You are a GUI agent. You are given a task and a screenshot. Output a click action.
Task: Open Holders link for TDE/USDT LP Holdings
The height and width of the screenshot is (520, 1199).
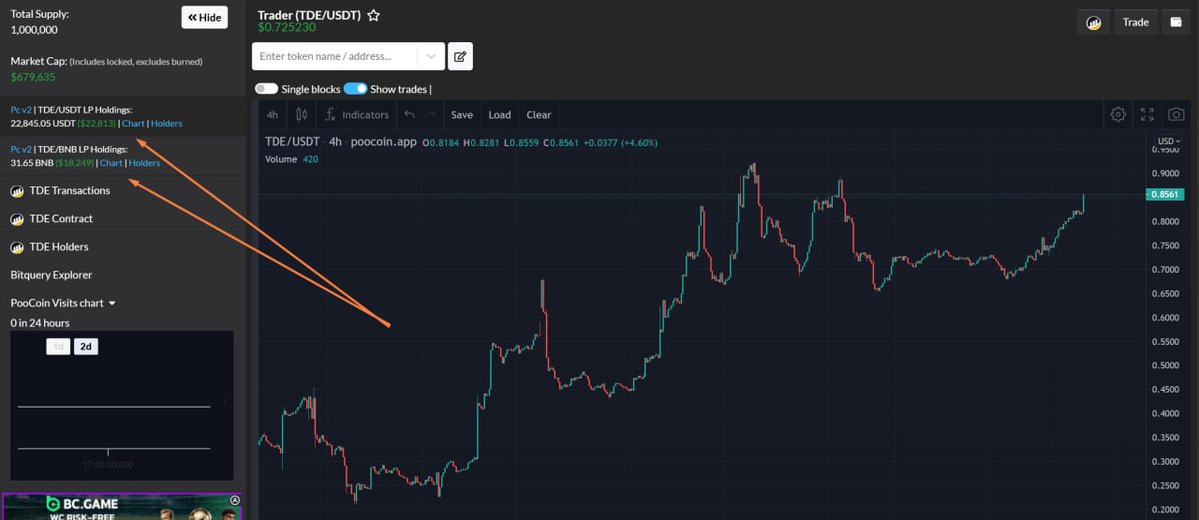[167, 124]
